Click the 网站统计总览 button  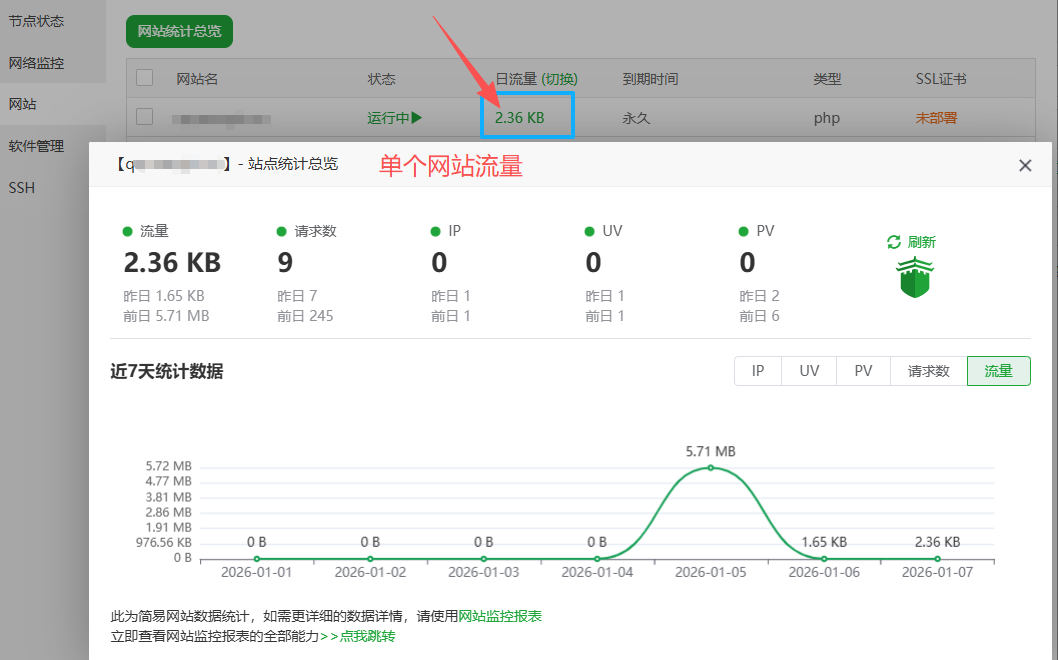(179, 31)
